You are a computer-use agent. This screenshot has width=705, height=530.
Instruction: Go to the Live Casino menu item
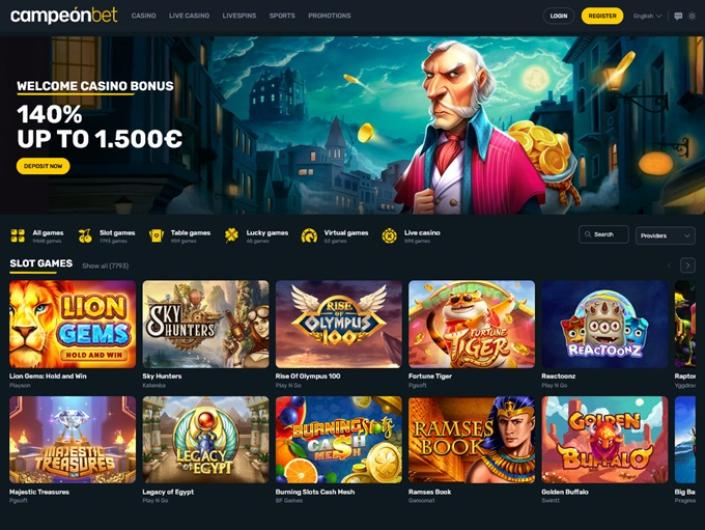click(189, 16)
